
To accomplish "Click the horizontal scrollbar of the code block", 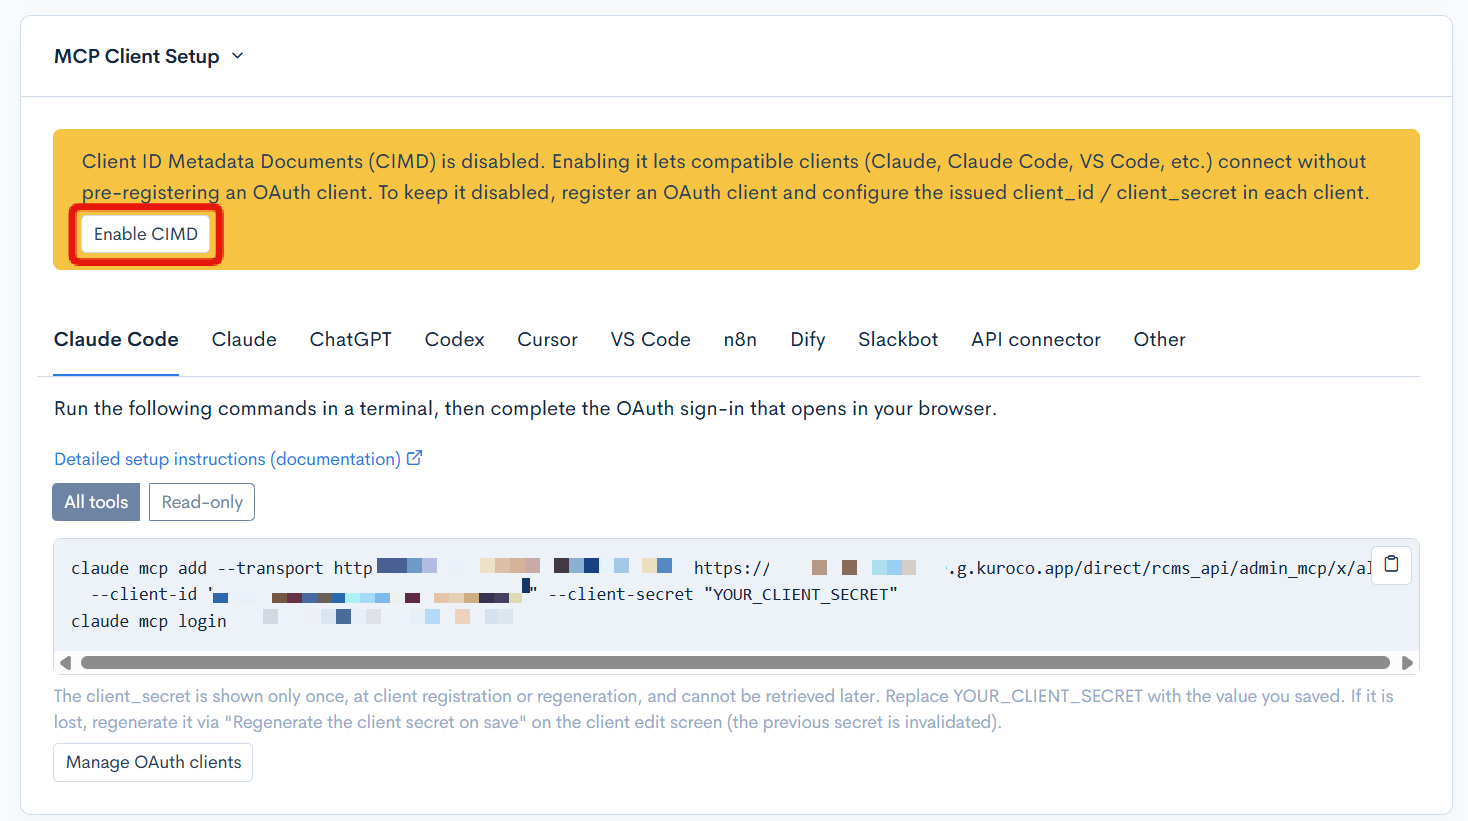I will (x=735, y=663).
